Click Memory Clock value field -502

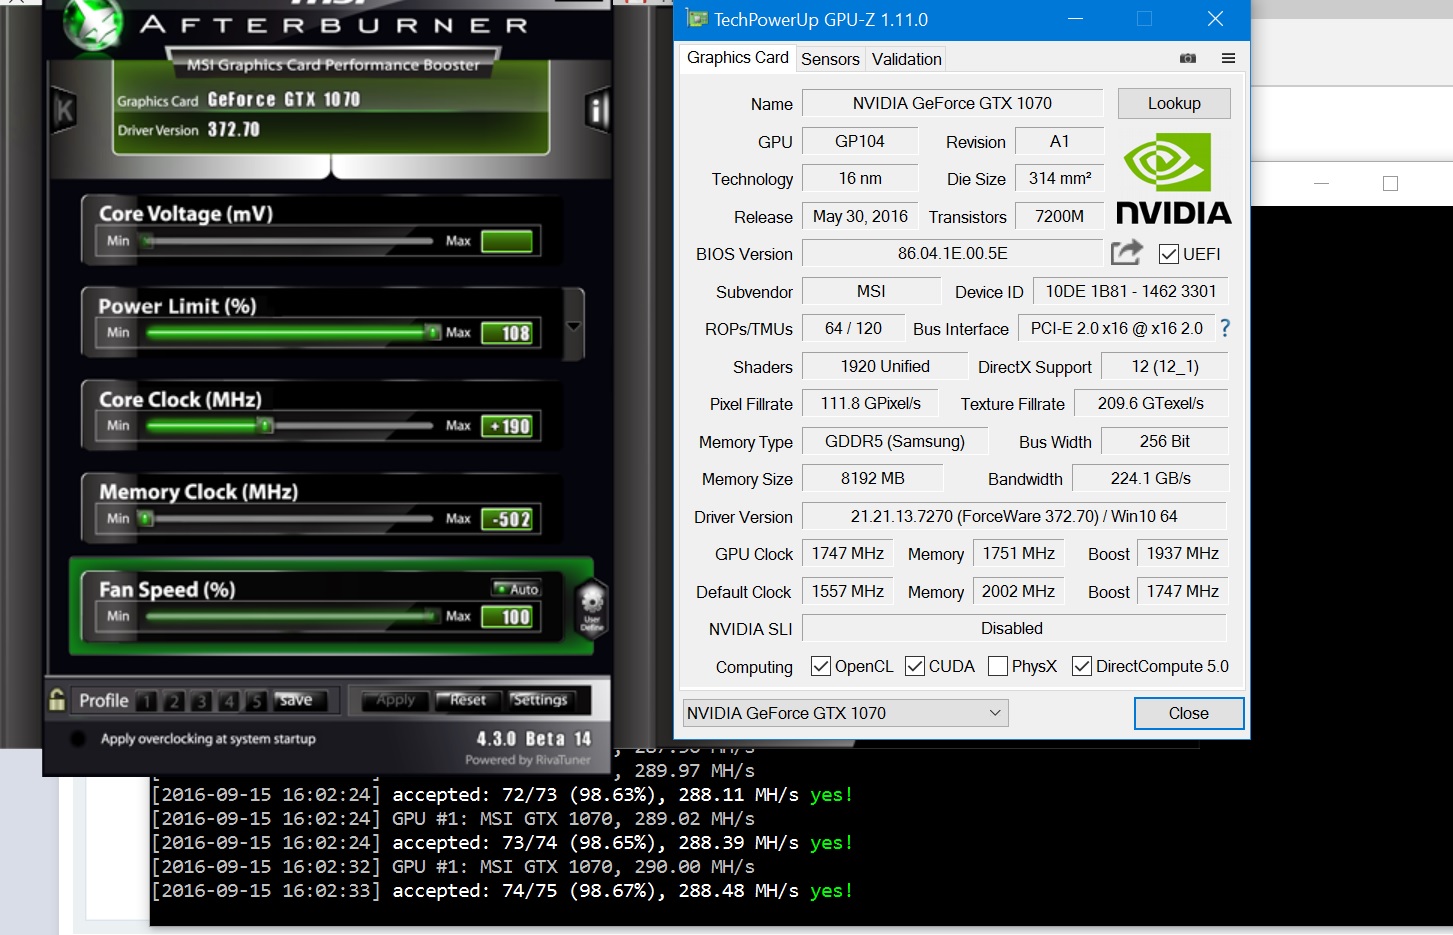click(x=507, y=519)
